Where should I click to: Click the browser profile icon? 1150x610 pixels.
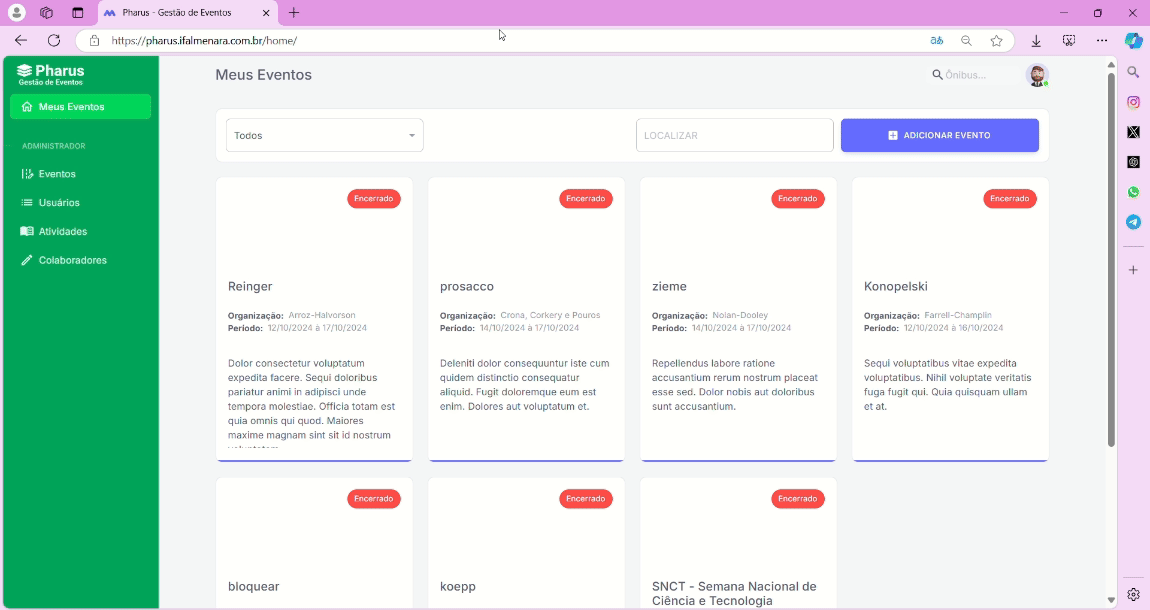16,12
